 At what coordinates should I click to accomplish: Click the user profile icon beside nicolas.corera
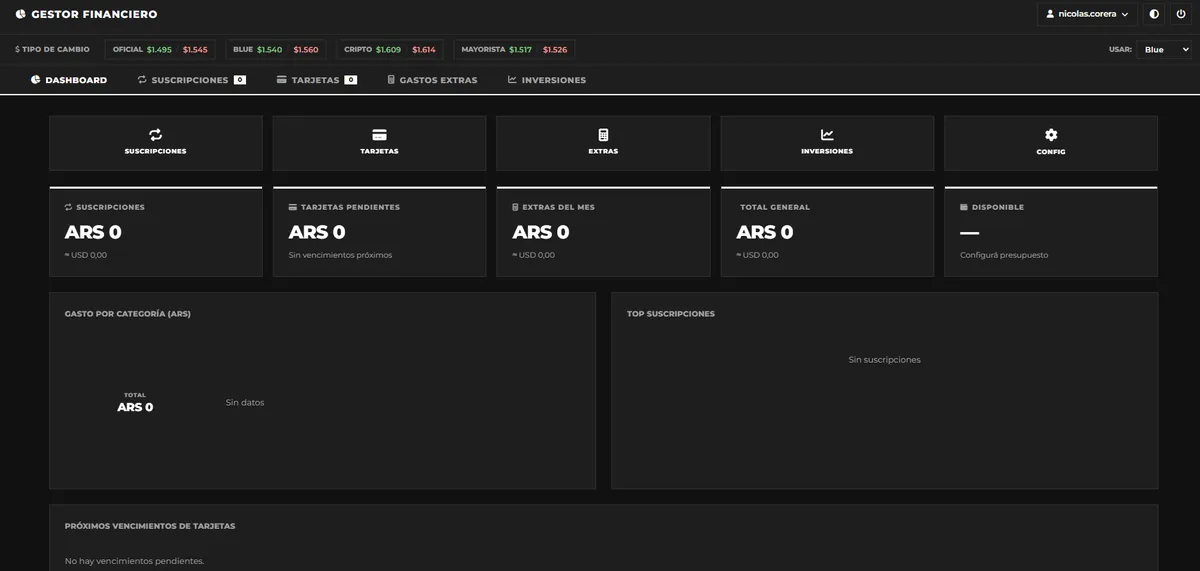1050,14
